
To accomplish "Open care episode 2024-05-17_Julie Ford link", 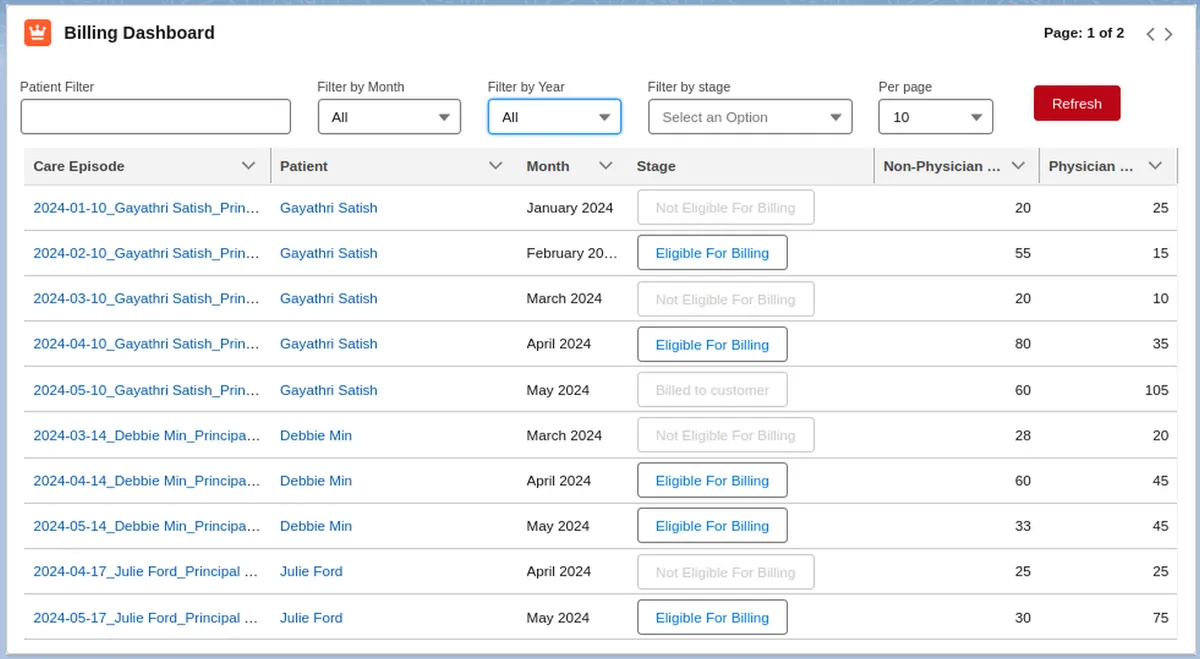I will [146, 617].
